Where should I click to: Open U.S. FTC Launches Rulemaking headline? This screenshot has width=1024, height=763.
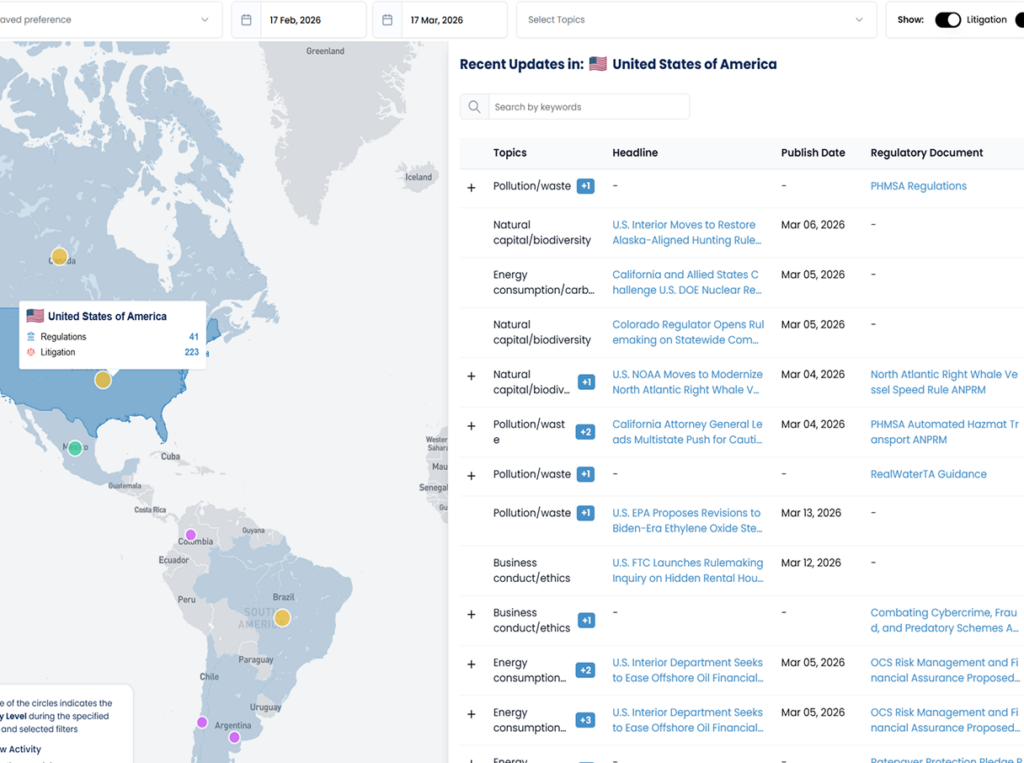(x=687, y=570)
